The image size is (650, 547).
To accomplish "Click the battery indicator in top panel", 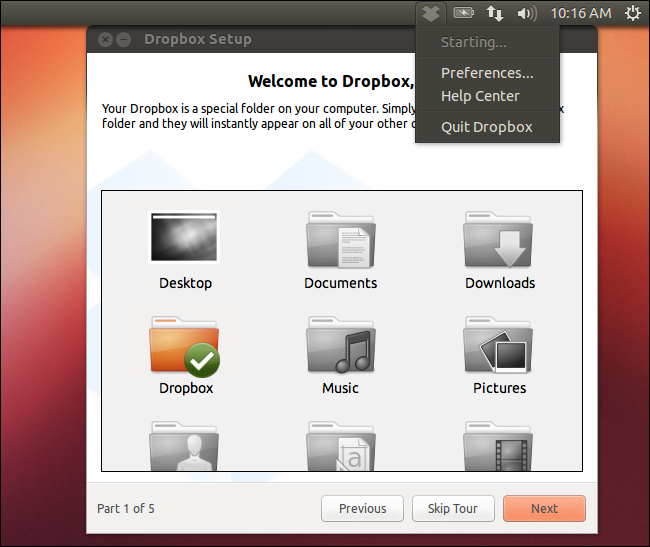I will coord(463,13).
